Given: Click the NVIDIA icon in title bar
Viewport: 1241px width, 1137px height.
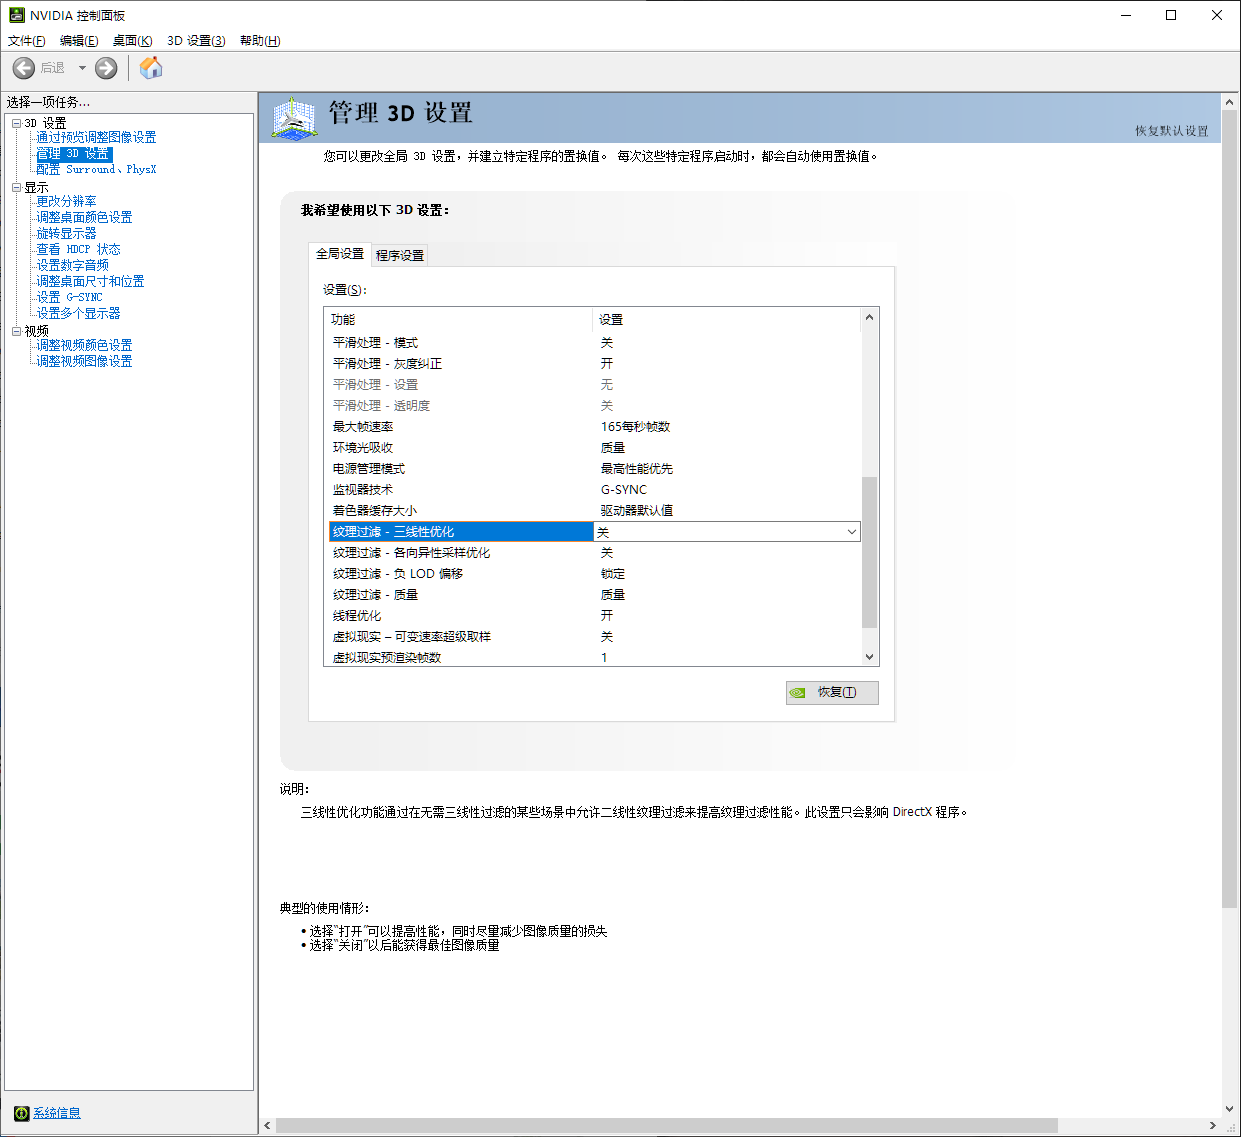Looking at the screenshot, I should pos(17,15).
